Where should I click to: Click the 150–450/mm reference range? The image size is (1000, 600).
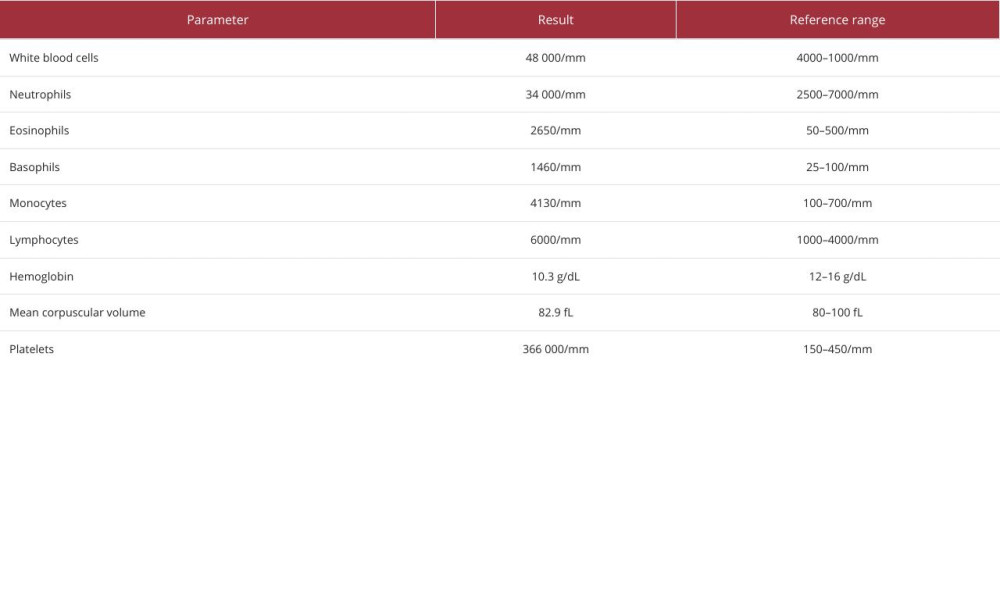pos(837,349)
